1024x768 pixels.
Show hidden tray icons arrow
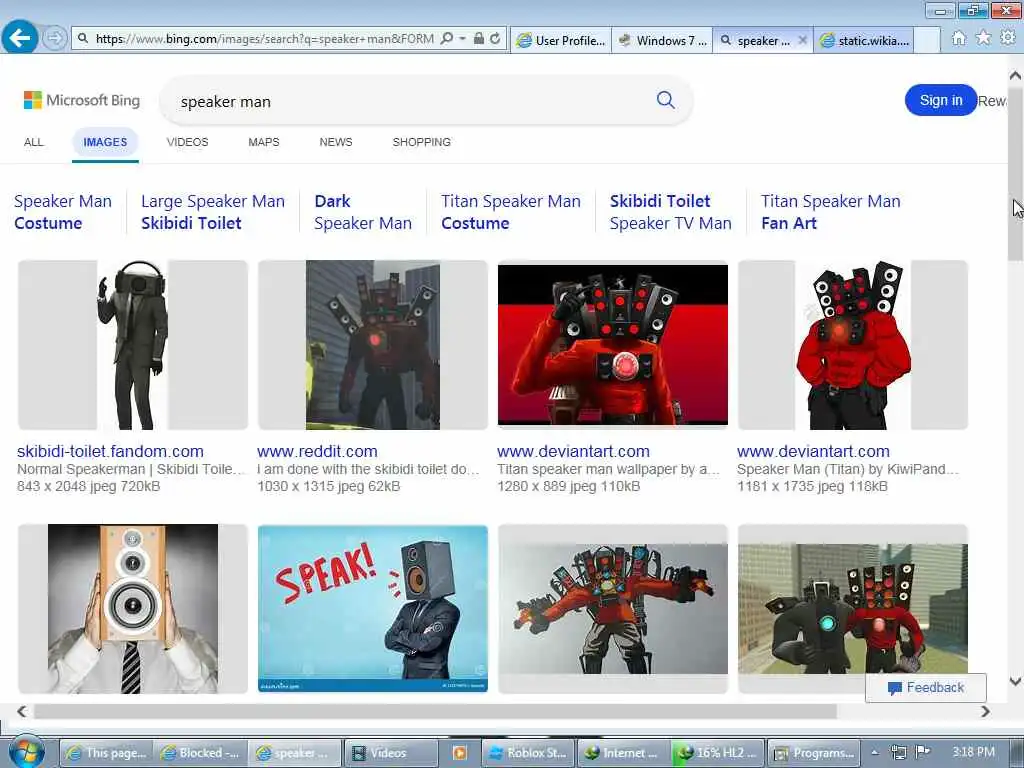[x=875, y=752]
